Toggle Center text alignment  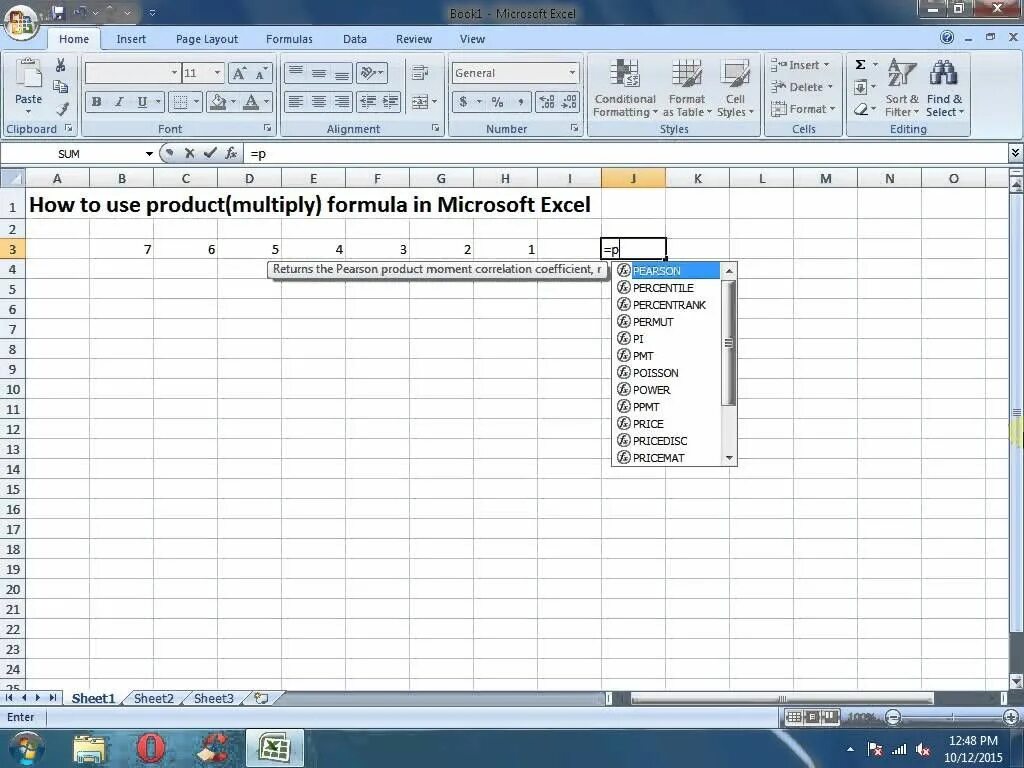tap(319, 102)
